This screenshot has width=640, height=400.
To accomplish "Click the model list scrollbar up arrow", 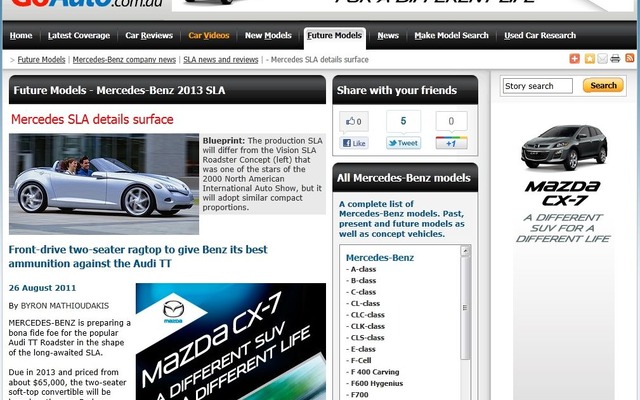I will coord(465,251).
